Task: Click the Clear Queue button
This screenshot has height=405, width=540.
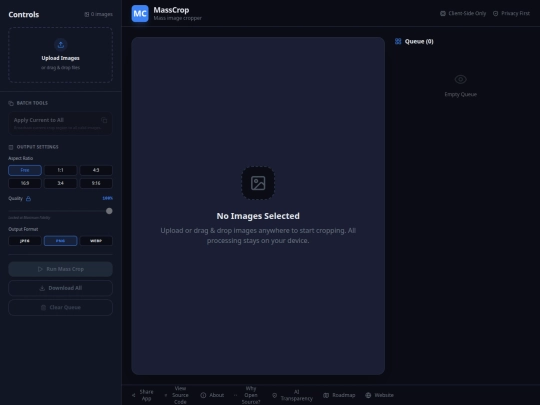Action: [x=60, y=308]
